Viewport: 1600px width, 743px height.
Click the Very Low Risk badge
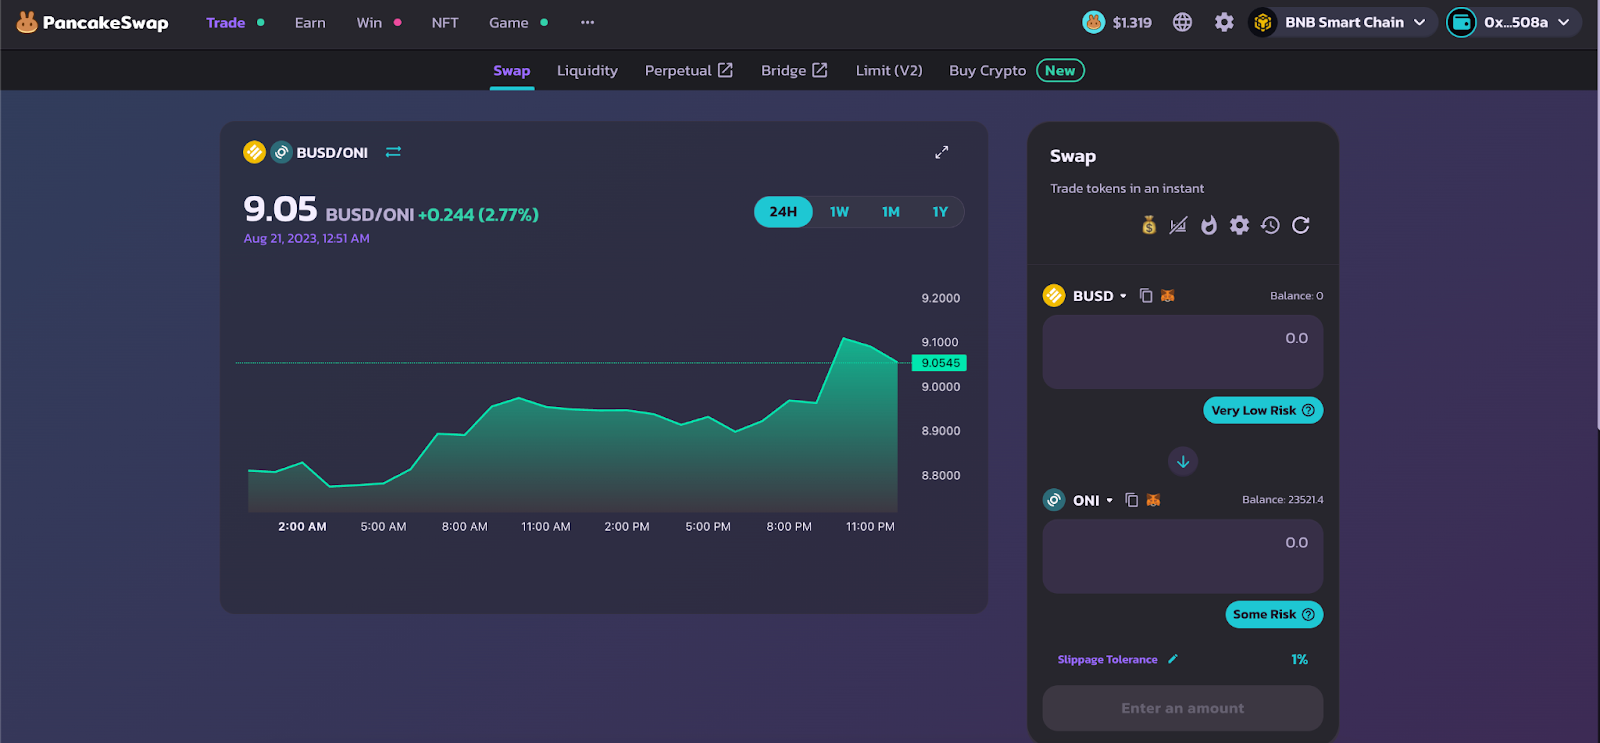pyautogui.click(x=1262, y=410)
